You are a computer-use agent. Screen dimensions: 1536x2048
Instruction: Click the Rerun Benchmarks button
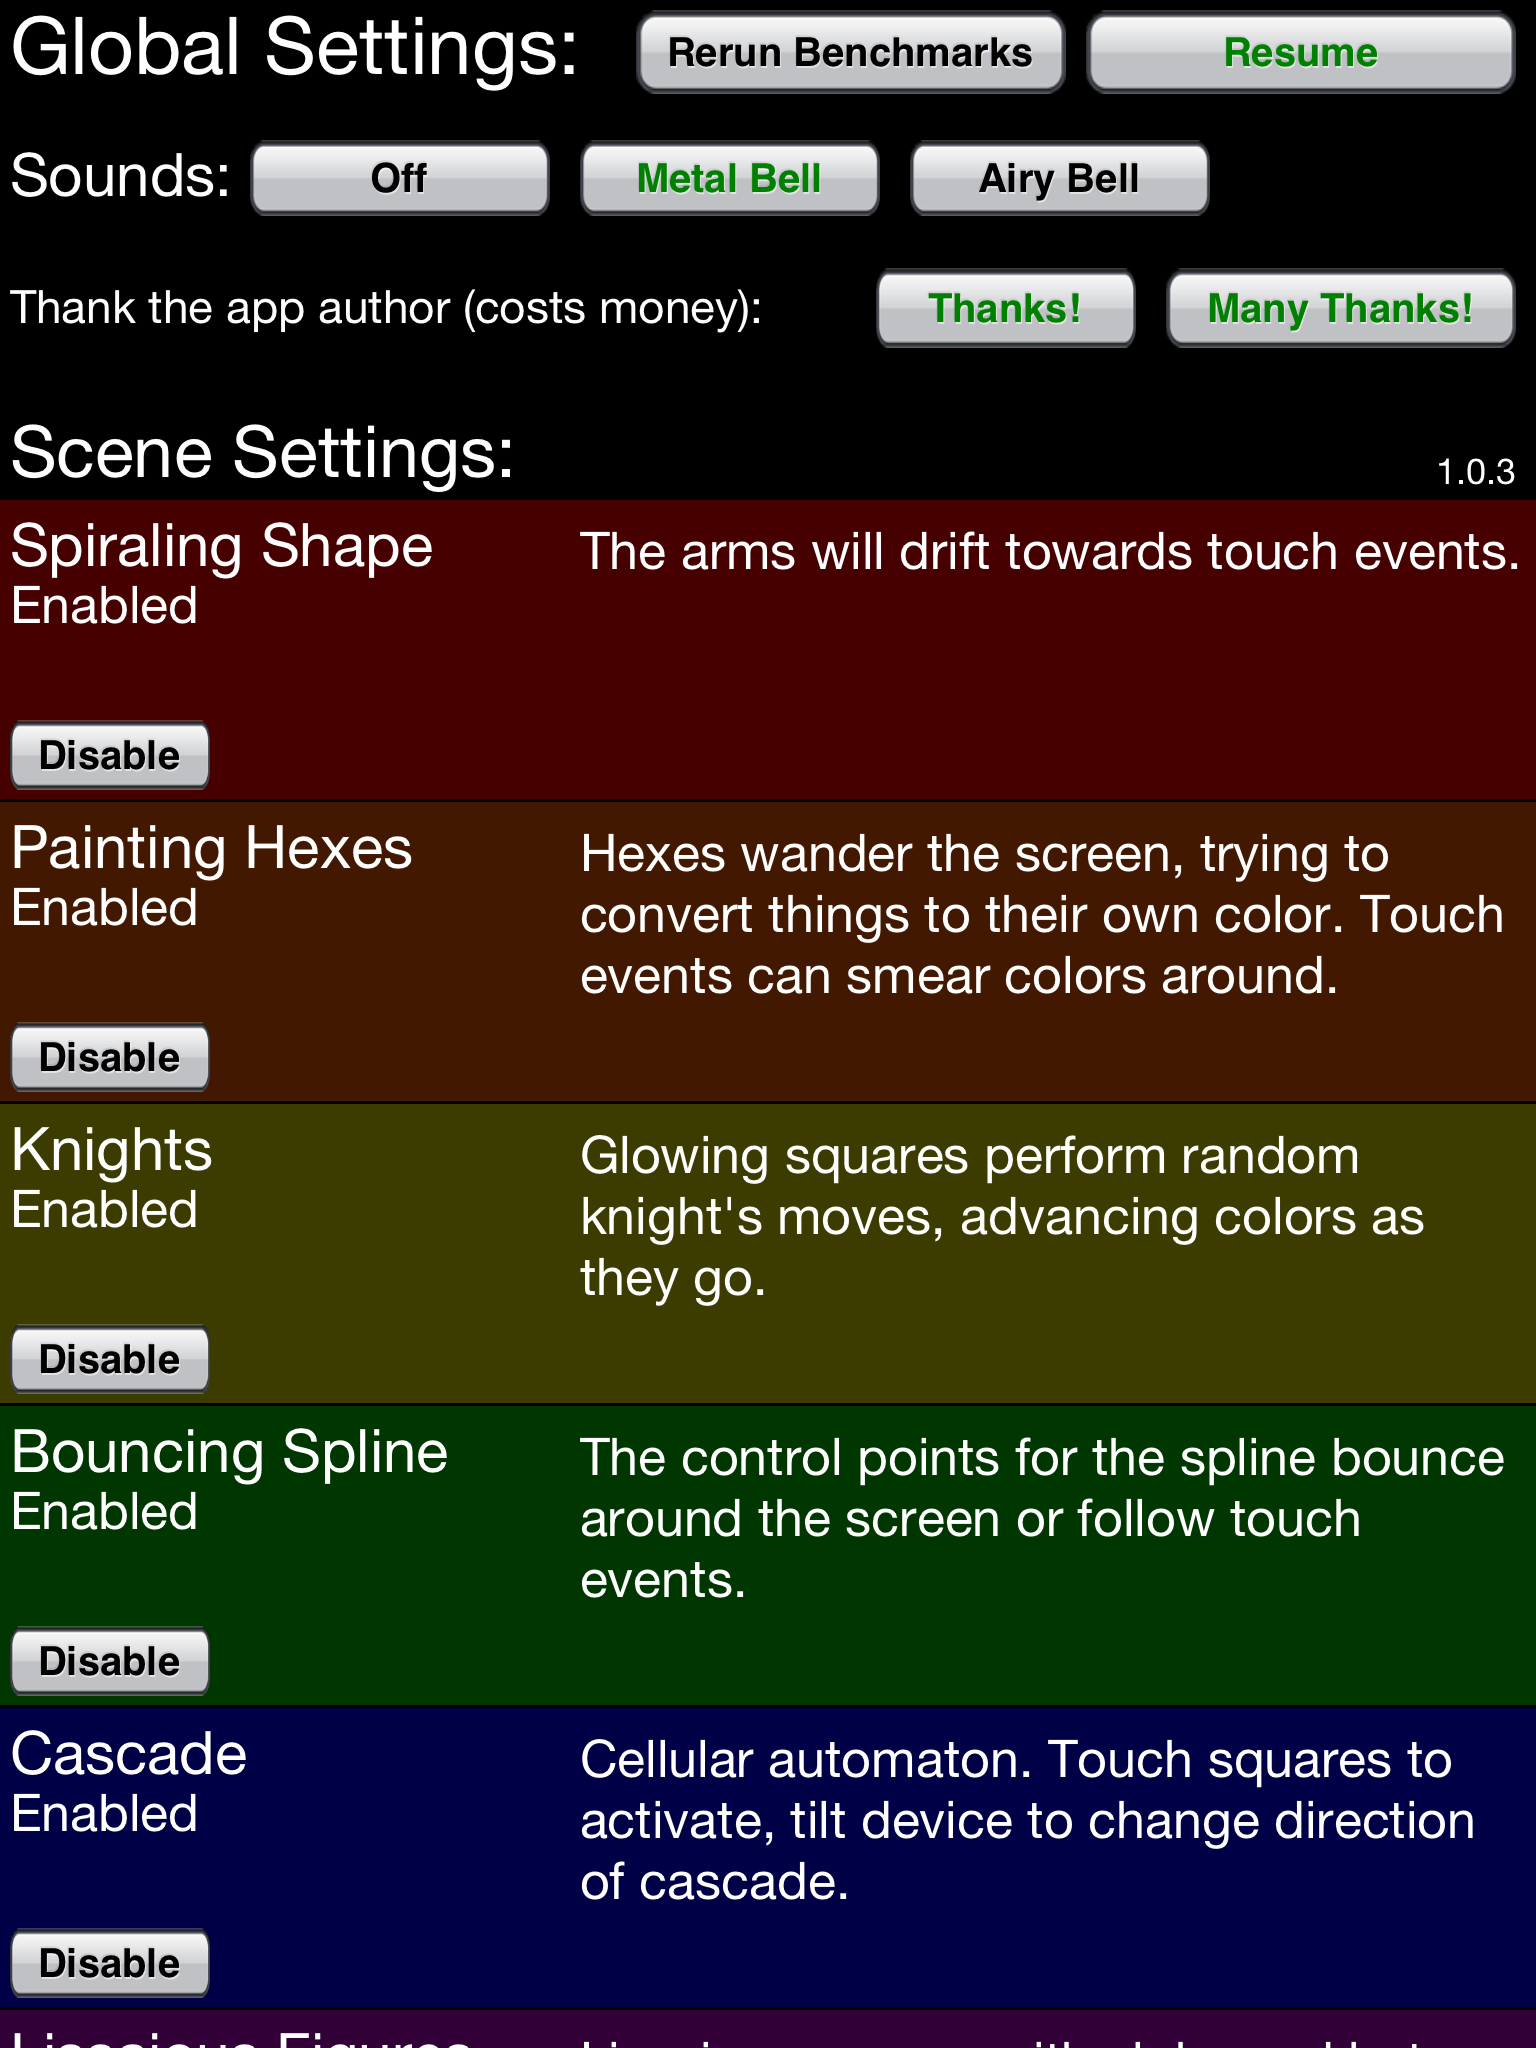pyautogui.click(x=851, y=52)
